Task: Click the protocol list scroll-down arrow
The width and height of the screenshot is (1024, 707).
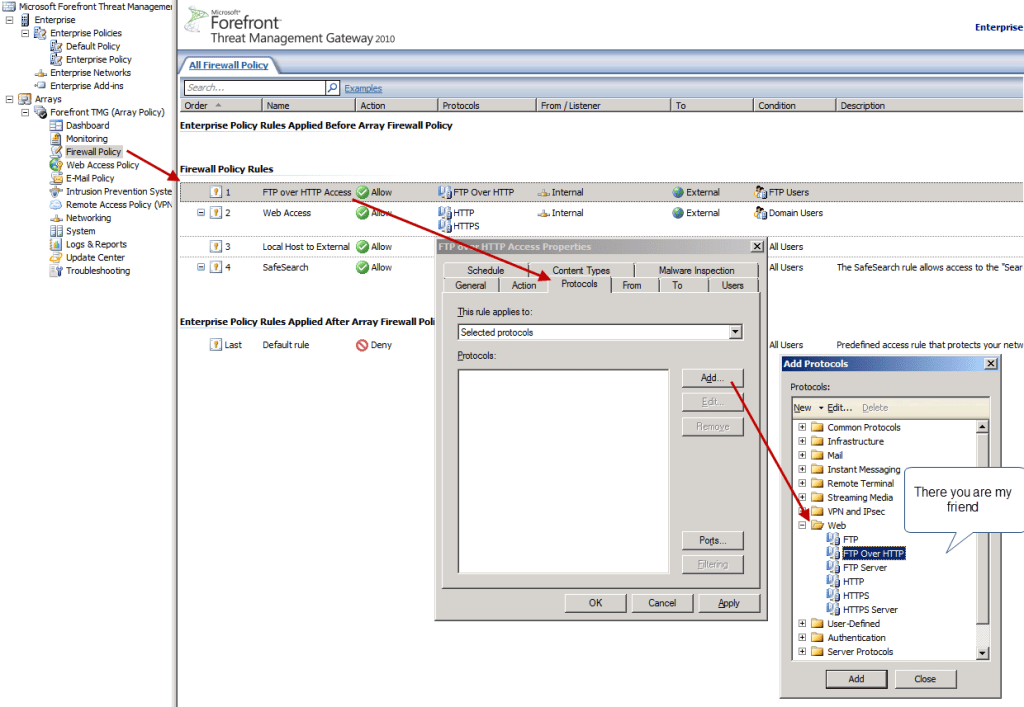Action: point(982,653)
